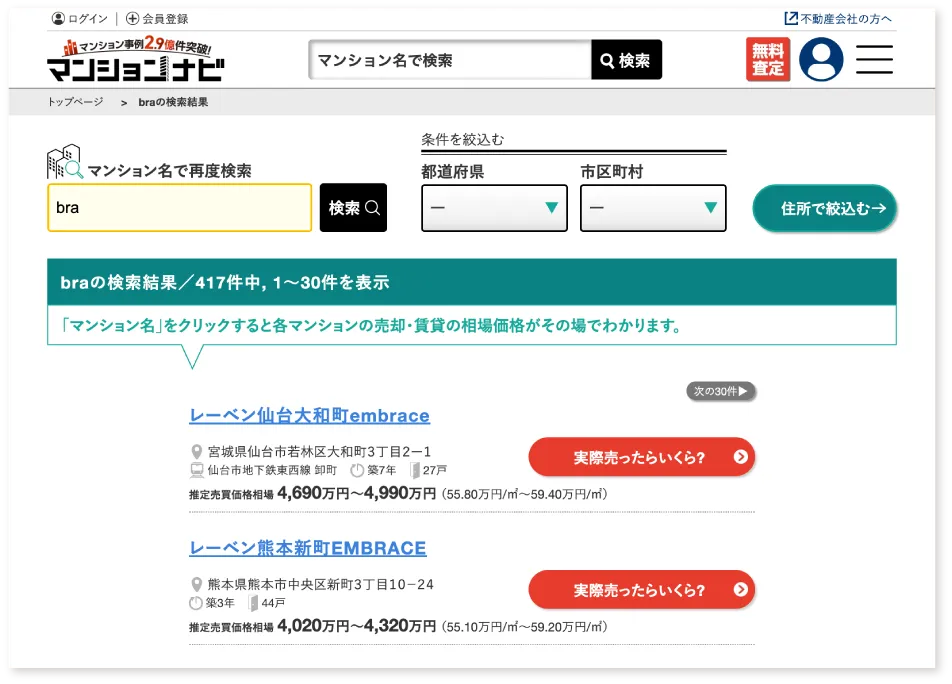
Task: Click the red 無料査定 badge
Action: [768, 59]
